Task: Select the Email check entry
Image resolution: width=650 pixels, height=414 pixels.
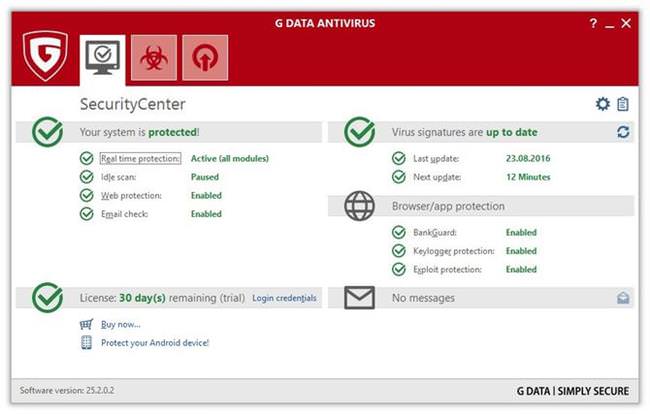Action: [x=124, y=214]
